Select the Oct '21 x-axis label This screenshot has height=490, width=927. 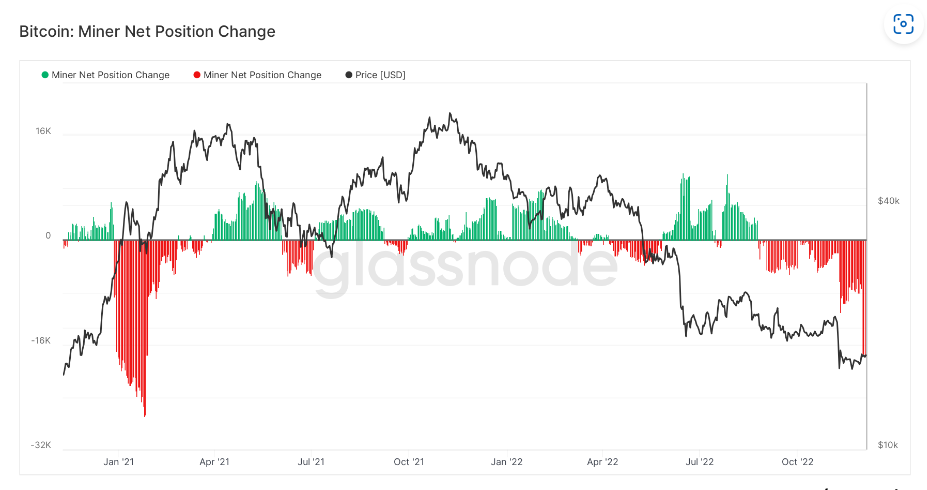click(407, 462)
